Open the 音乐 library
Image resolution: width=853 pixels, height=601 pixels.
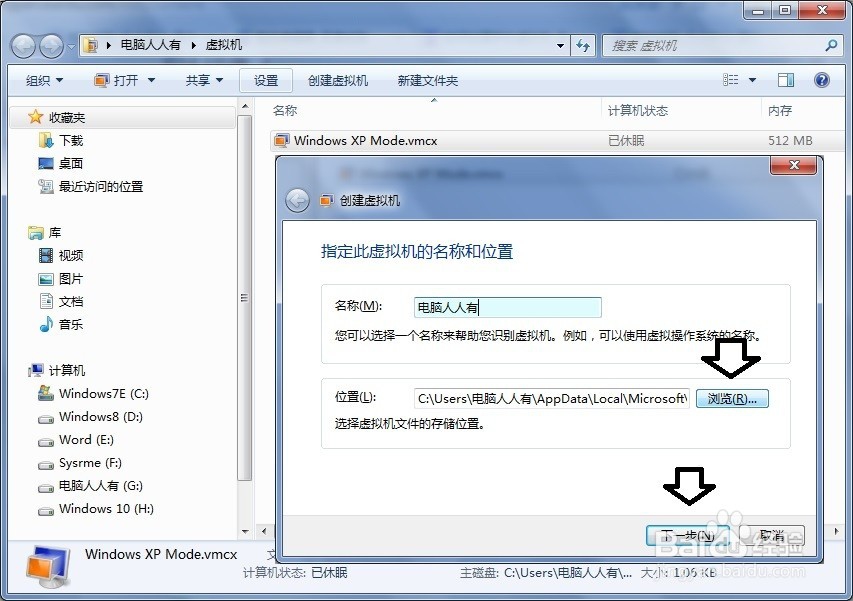point(71,325)
